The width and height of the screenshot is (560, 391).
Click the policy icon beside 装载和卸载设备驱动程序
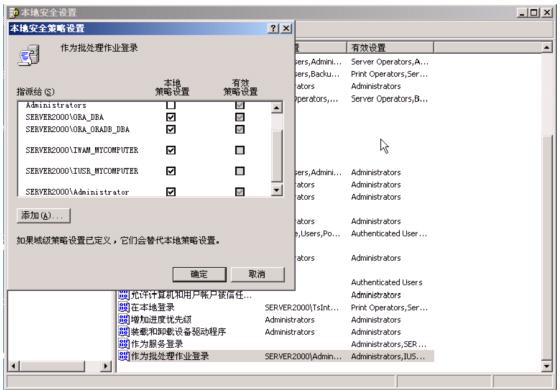(x=124, y=331)
